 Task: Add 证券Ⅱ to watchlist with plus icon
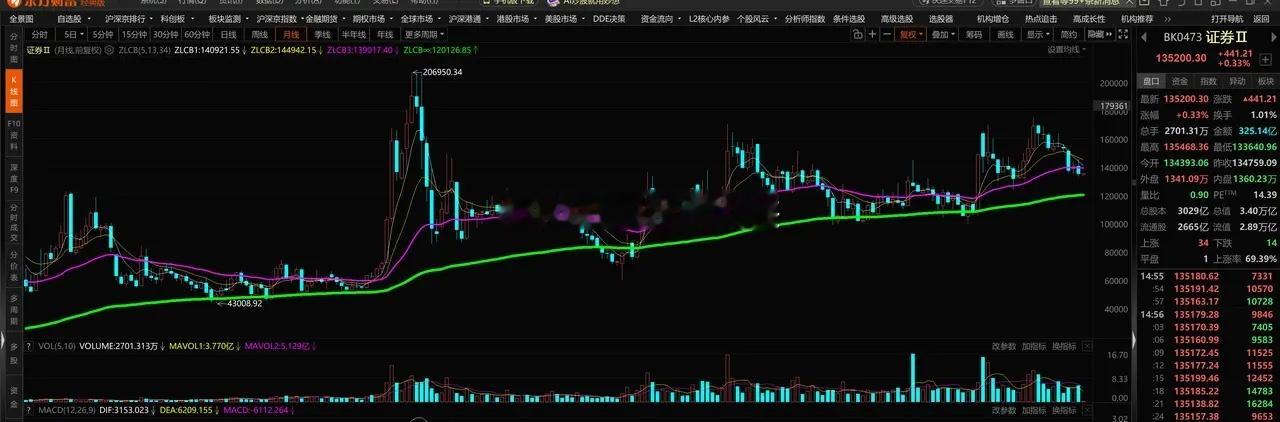1266,60
